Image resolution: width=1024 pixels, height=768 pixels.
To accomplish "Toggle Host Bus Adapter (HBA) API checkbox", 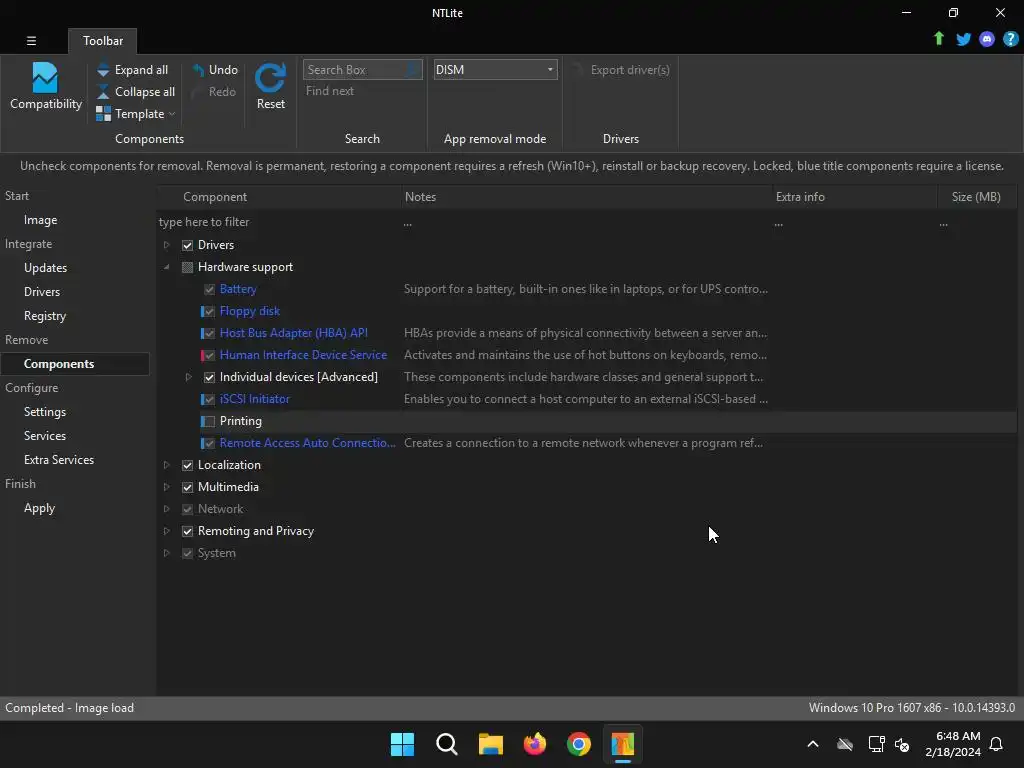I will (x=209, y=334).
